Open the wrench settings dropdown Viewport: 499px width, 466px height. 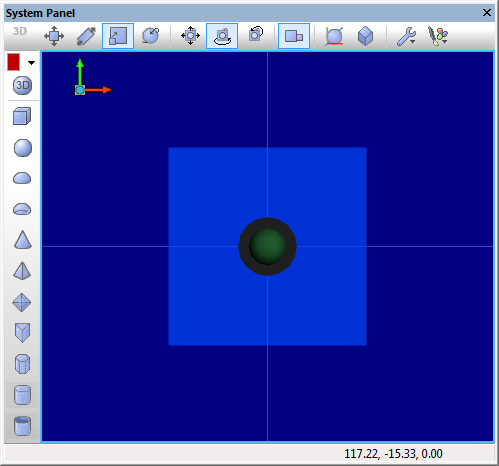406,36
